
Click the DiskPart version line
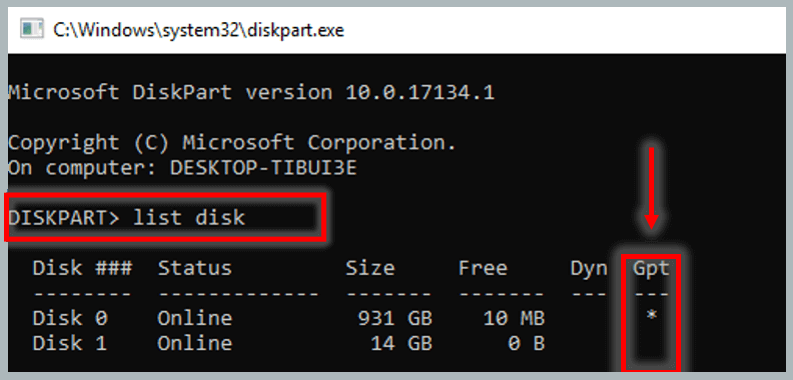(251, 93)
